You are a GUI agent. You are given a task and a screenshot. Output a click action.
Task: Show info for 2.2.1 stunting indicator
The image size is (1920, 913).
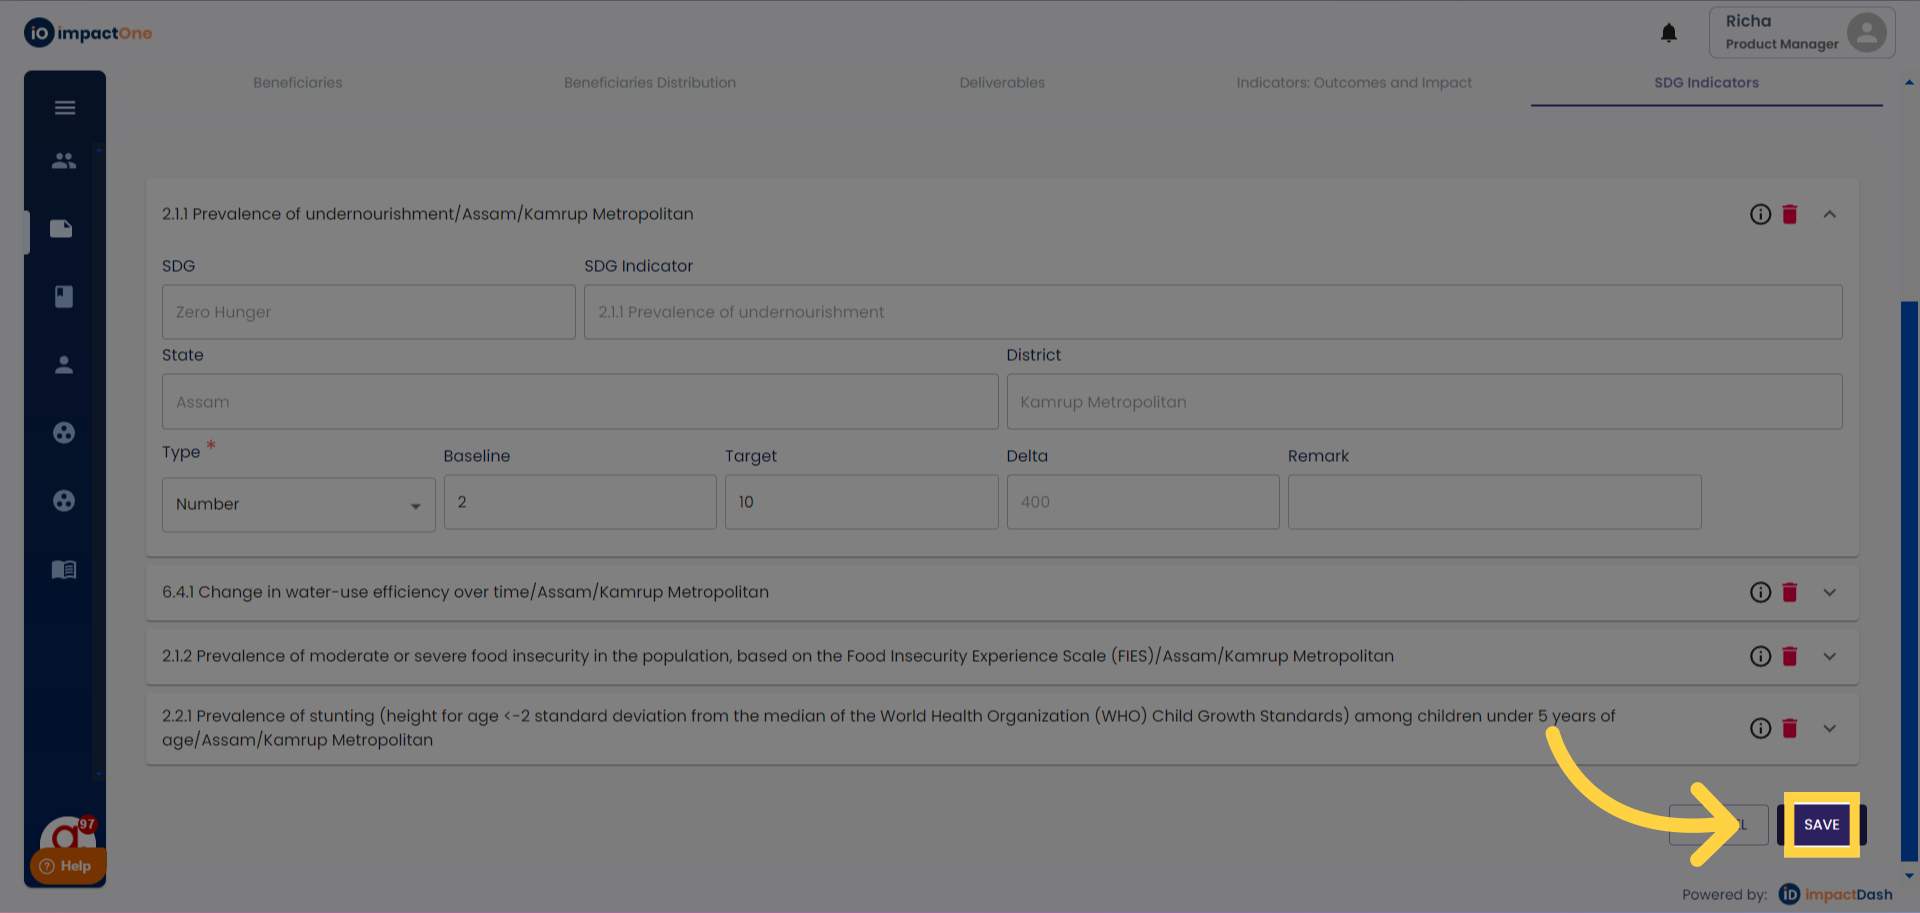tap(1760, 728)
